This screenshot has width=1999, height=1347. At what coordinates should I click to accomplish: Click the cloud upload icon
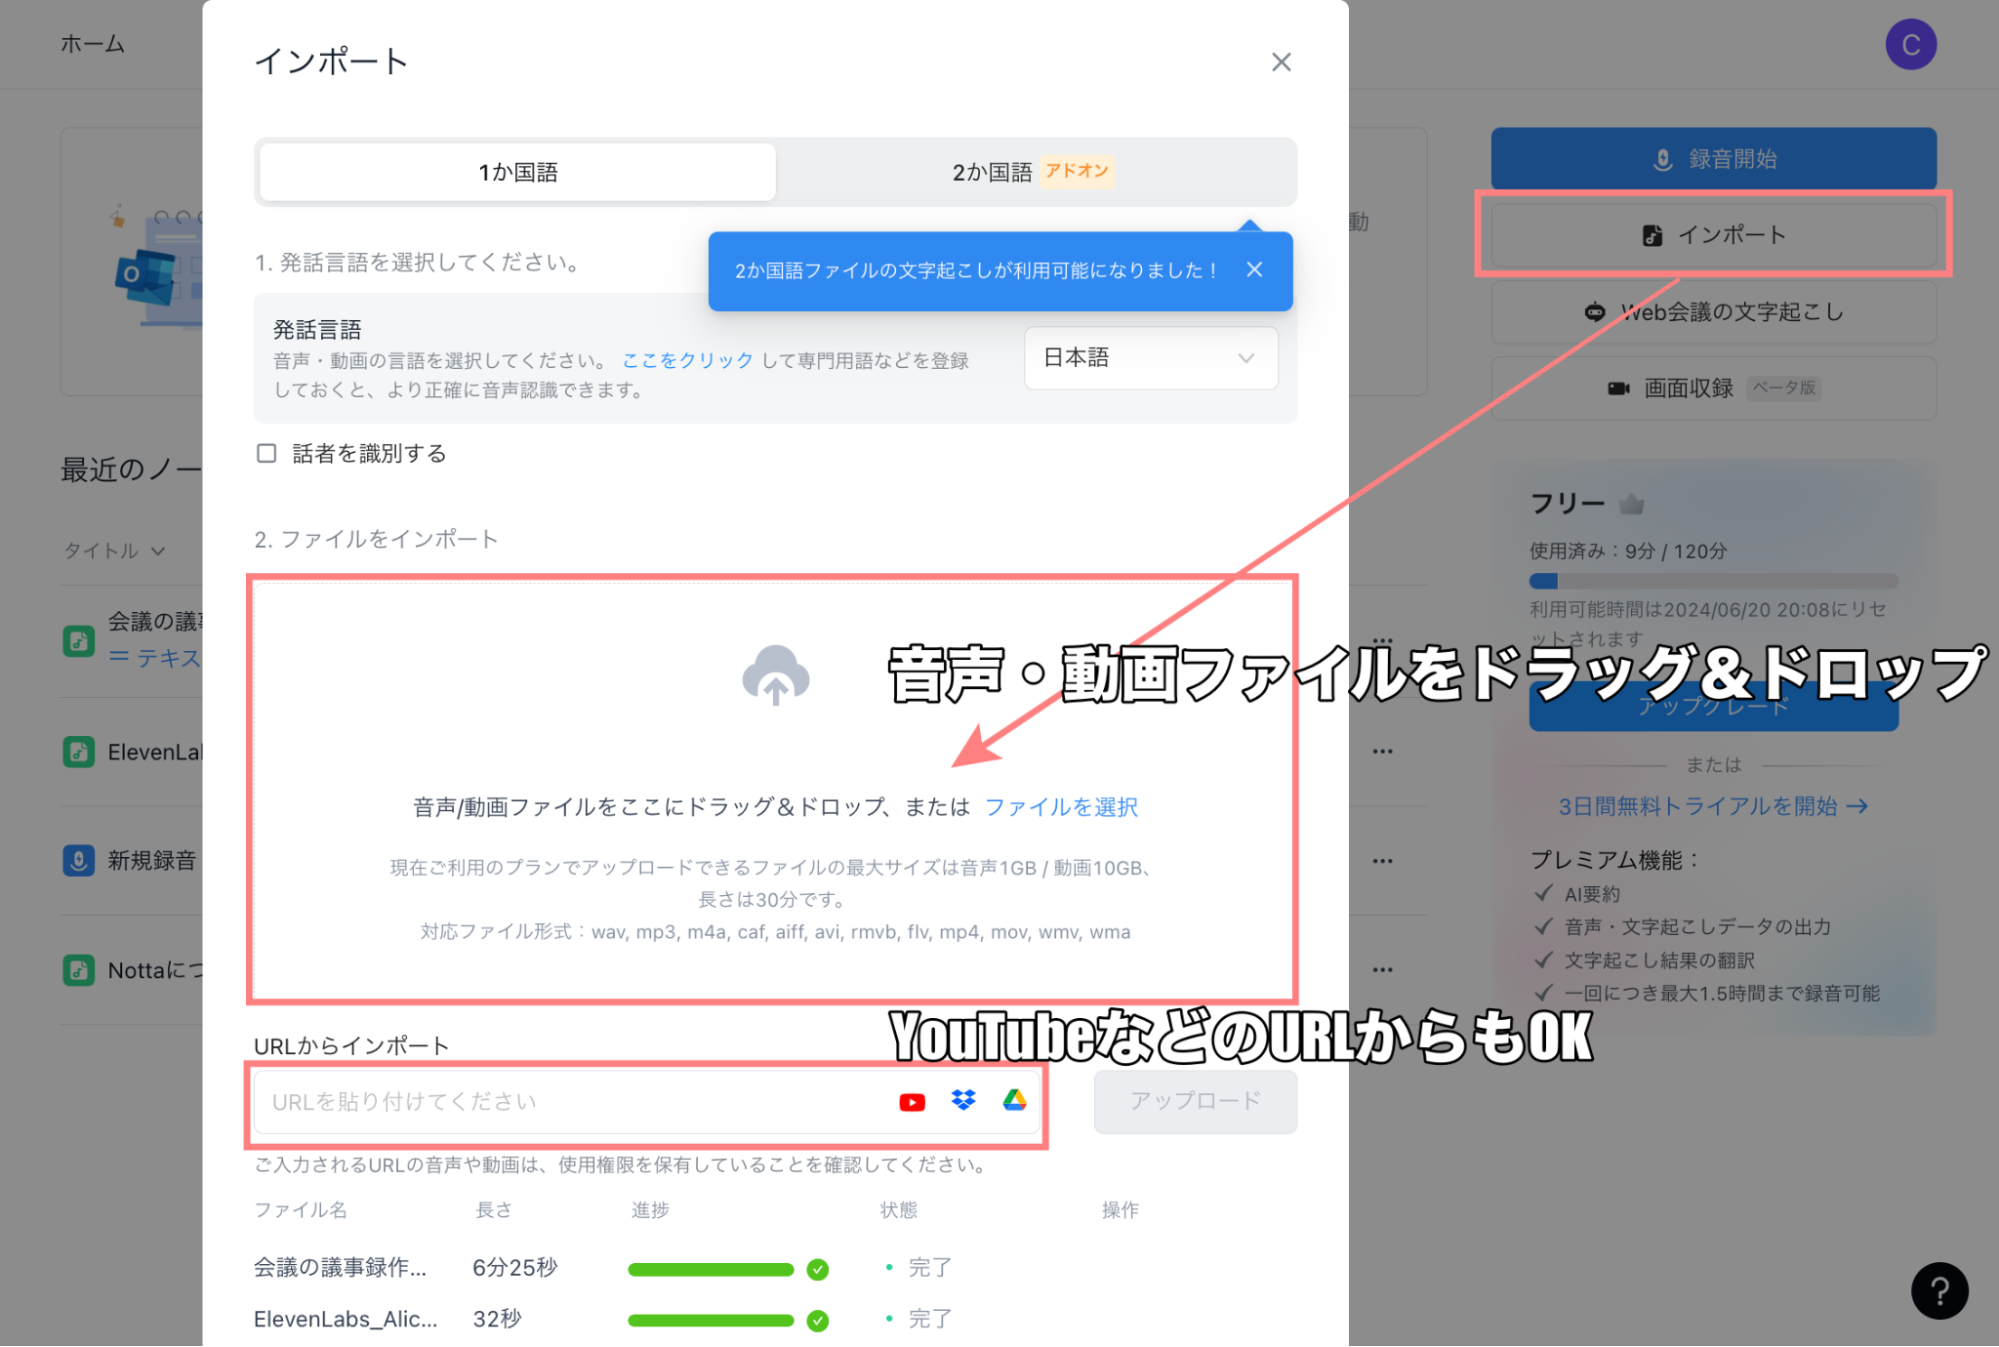tap(775, 675)
